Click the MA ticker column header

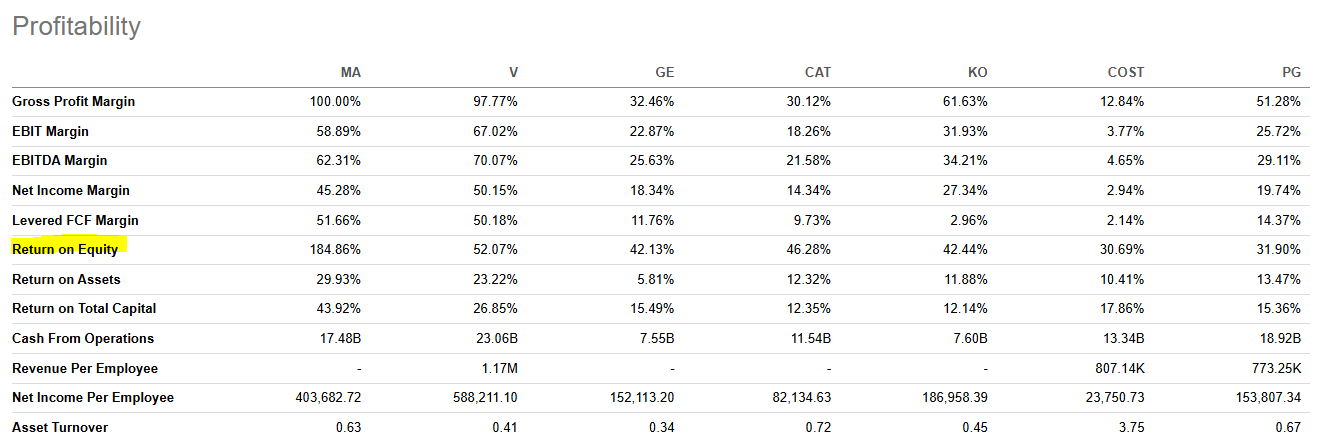[x=350, y=72]
